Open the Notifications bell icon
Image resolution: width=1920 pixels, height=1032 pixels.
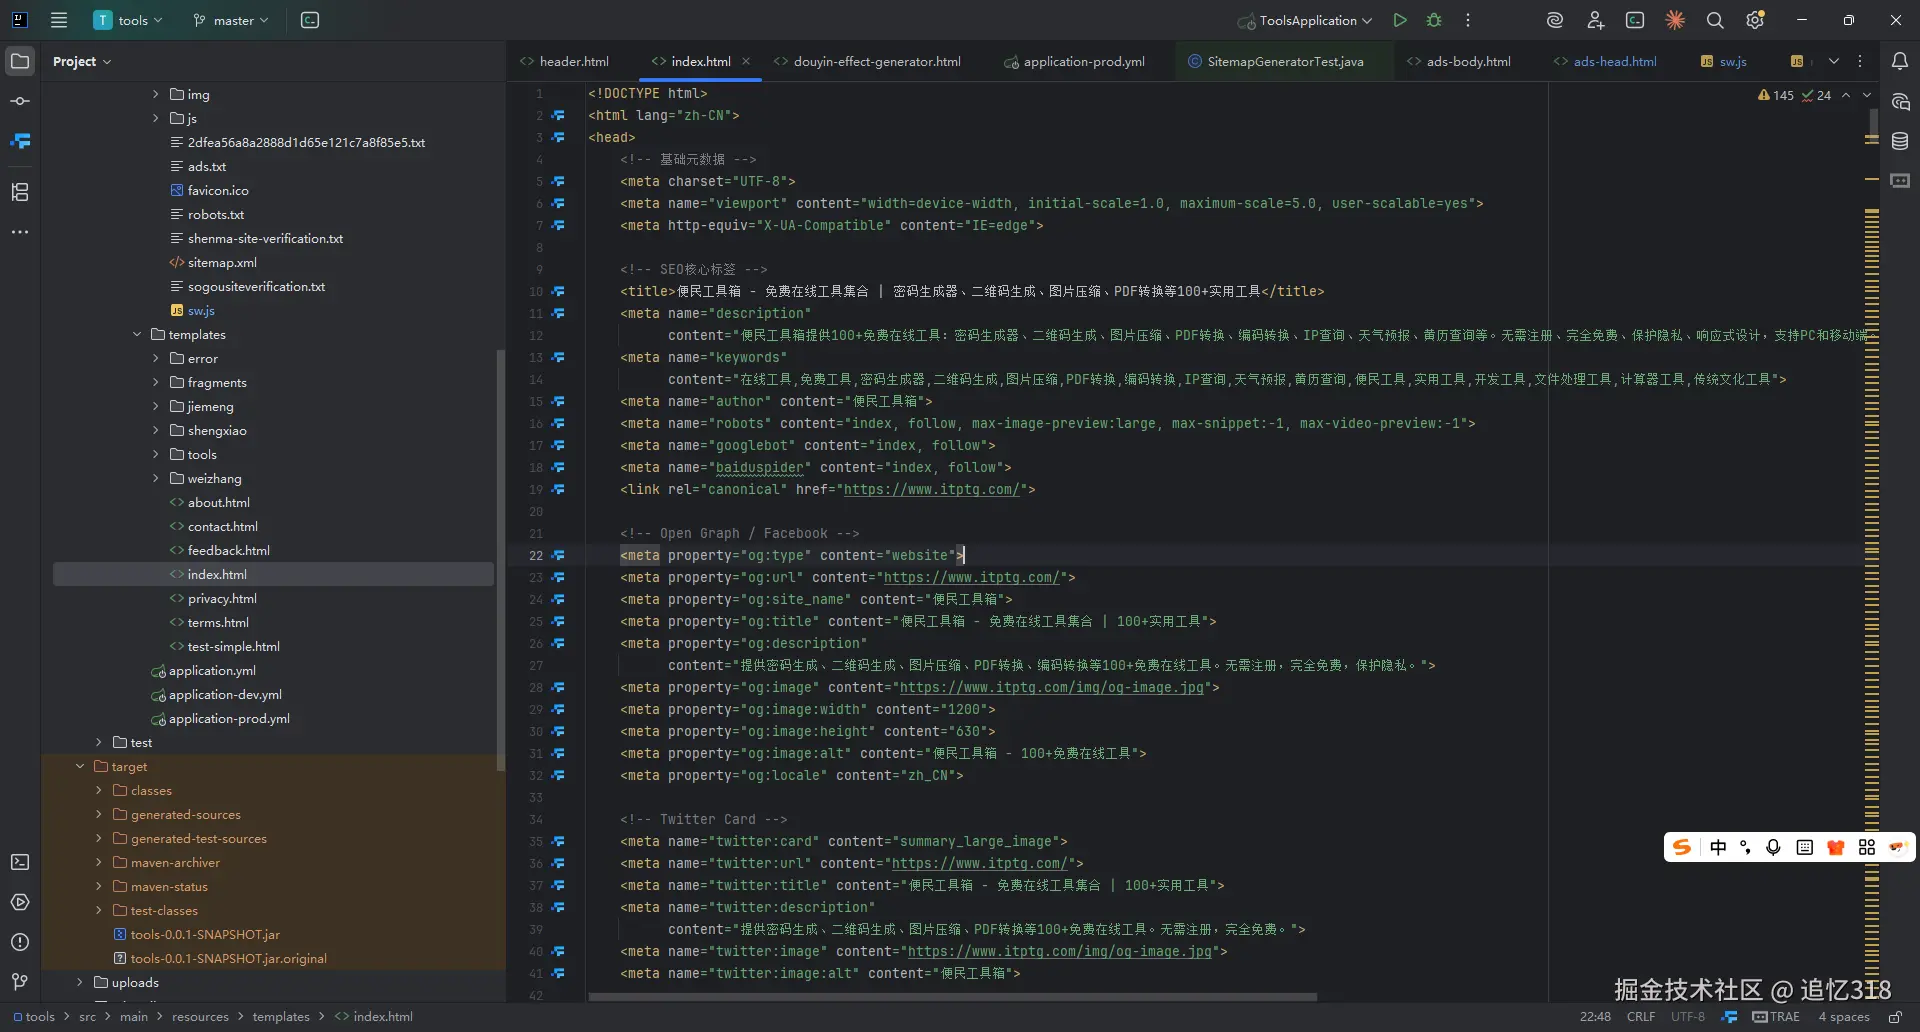(1899, 61)
